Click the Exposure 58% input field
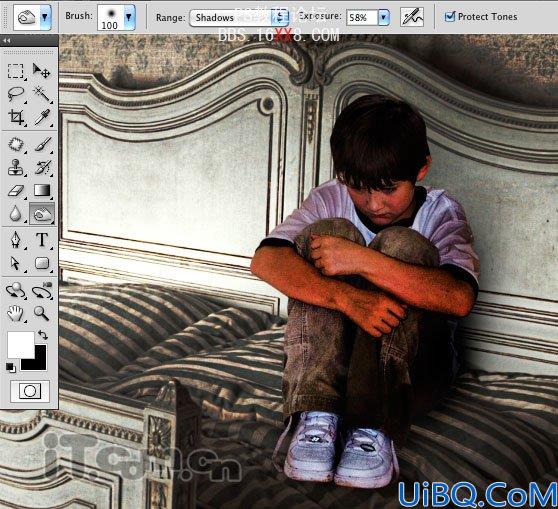This screenshot has width=558, height=509. point(362,17)
